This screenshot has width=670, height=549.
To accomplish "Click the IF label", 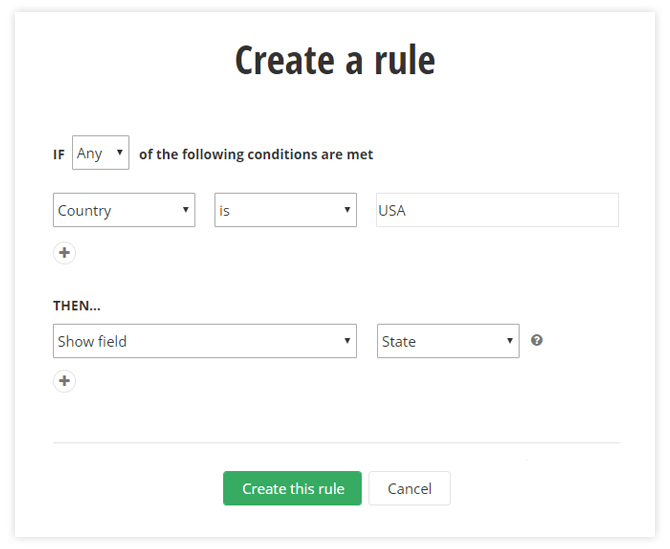I will (x=59, y=155).
